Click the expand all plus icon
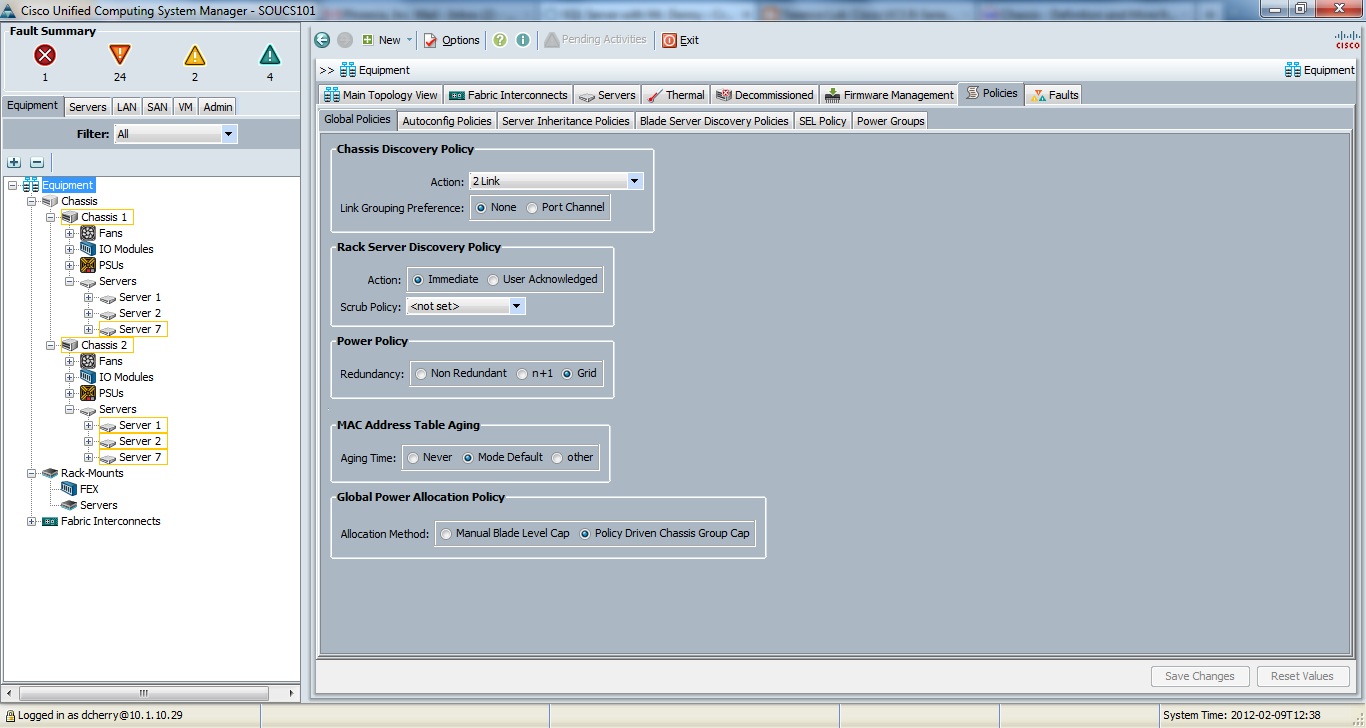 [14, 162]
